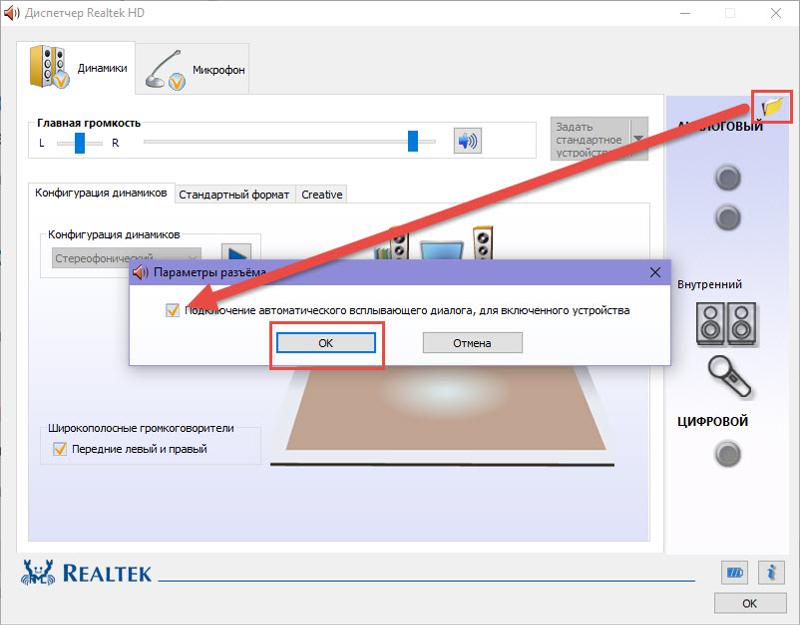Screen dimensions: 800x625
Task: Click the upper analog jack circle
Action: coord(728,178)
